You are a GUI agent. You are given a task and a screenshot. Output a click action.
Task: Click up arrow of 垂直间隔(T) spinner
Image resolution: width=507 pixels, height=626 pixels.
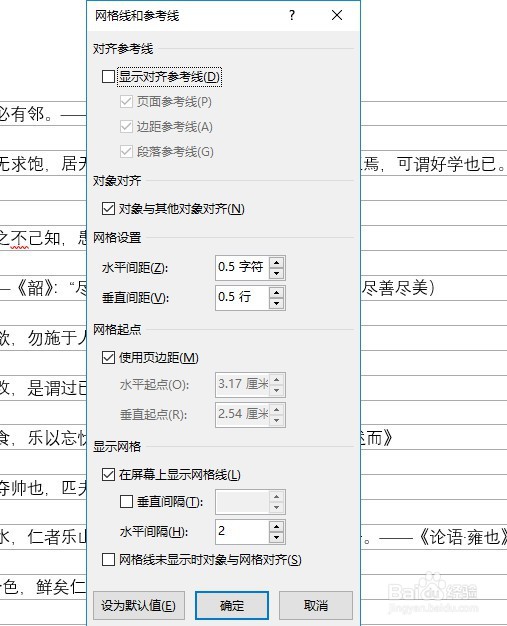276,496
